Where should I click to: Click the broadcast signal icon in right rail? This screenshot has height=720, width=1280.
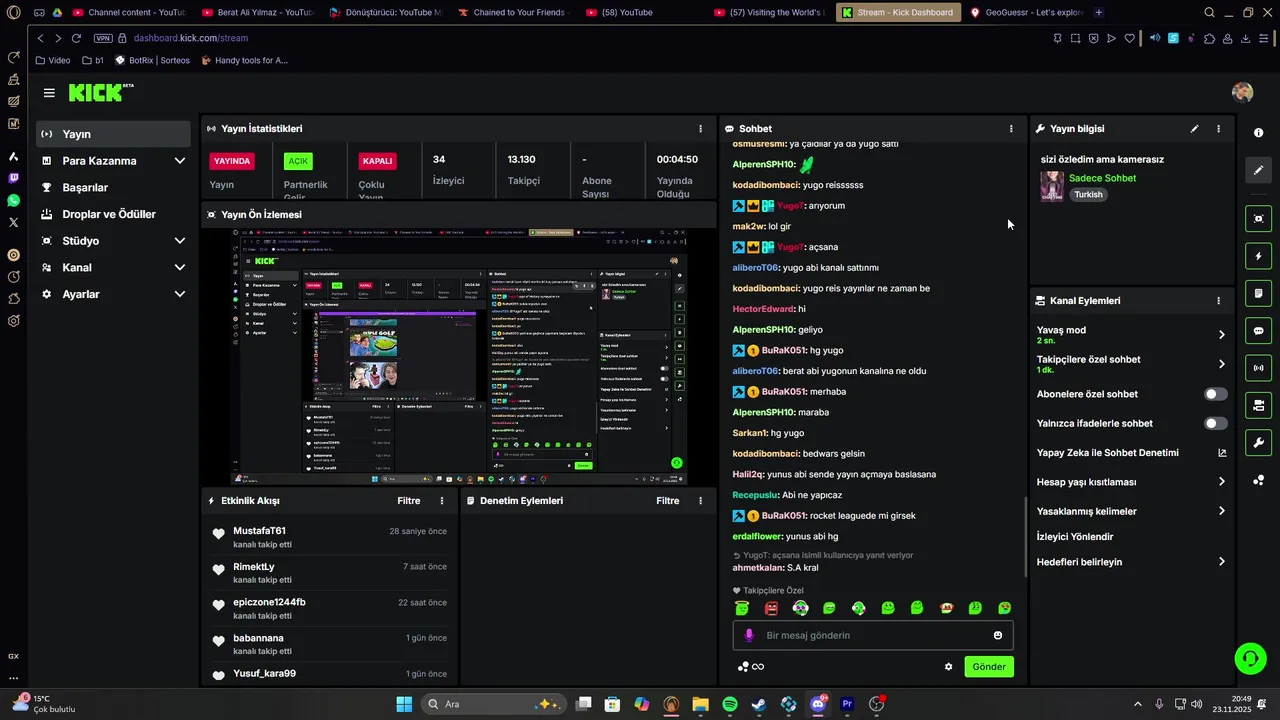tap(1258, 368)
